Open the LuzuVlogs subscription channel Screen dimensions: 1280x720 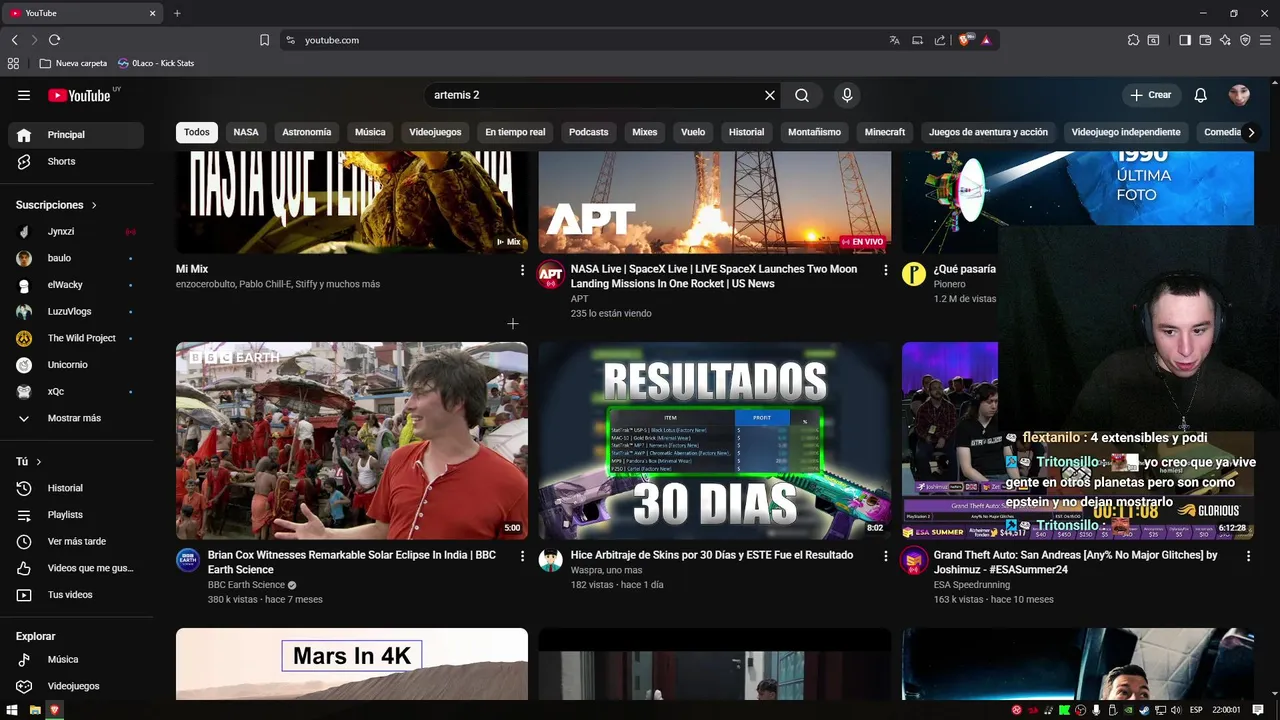click(76, 311)
